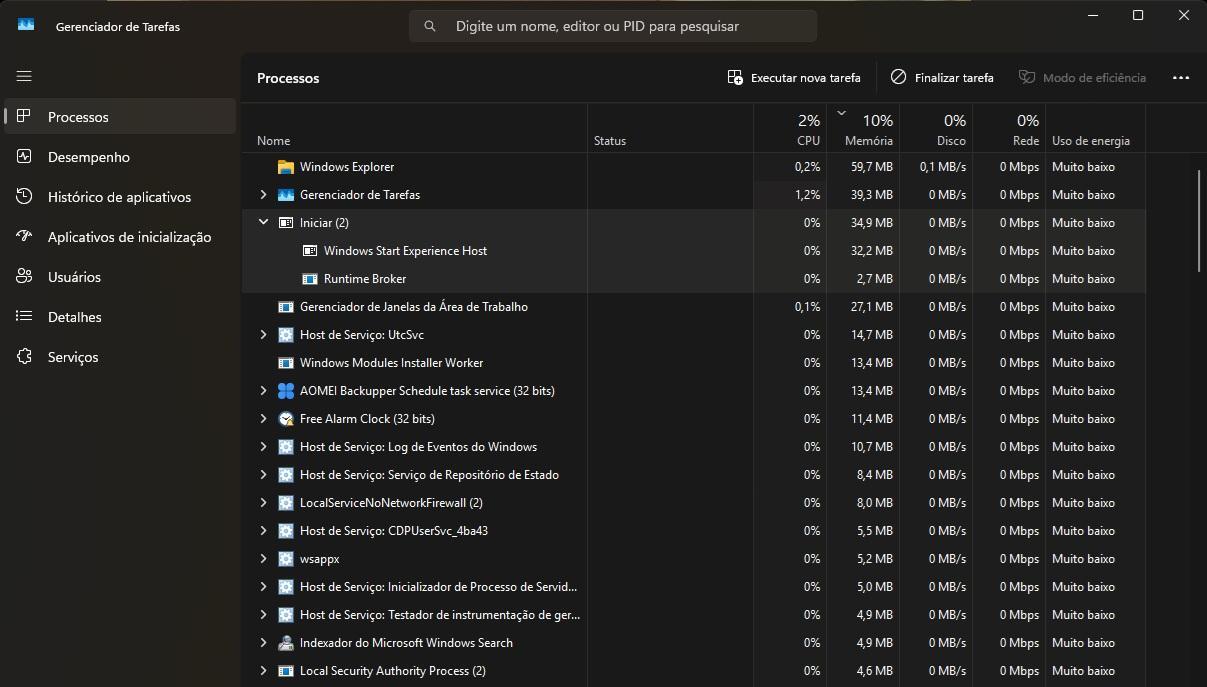Open Histórico de aplicativos page
The height and width of the screenshot is (687, 1207).
click(120, 197)
